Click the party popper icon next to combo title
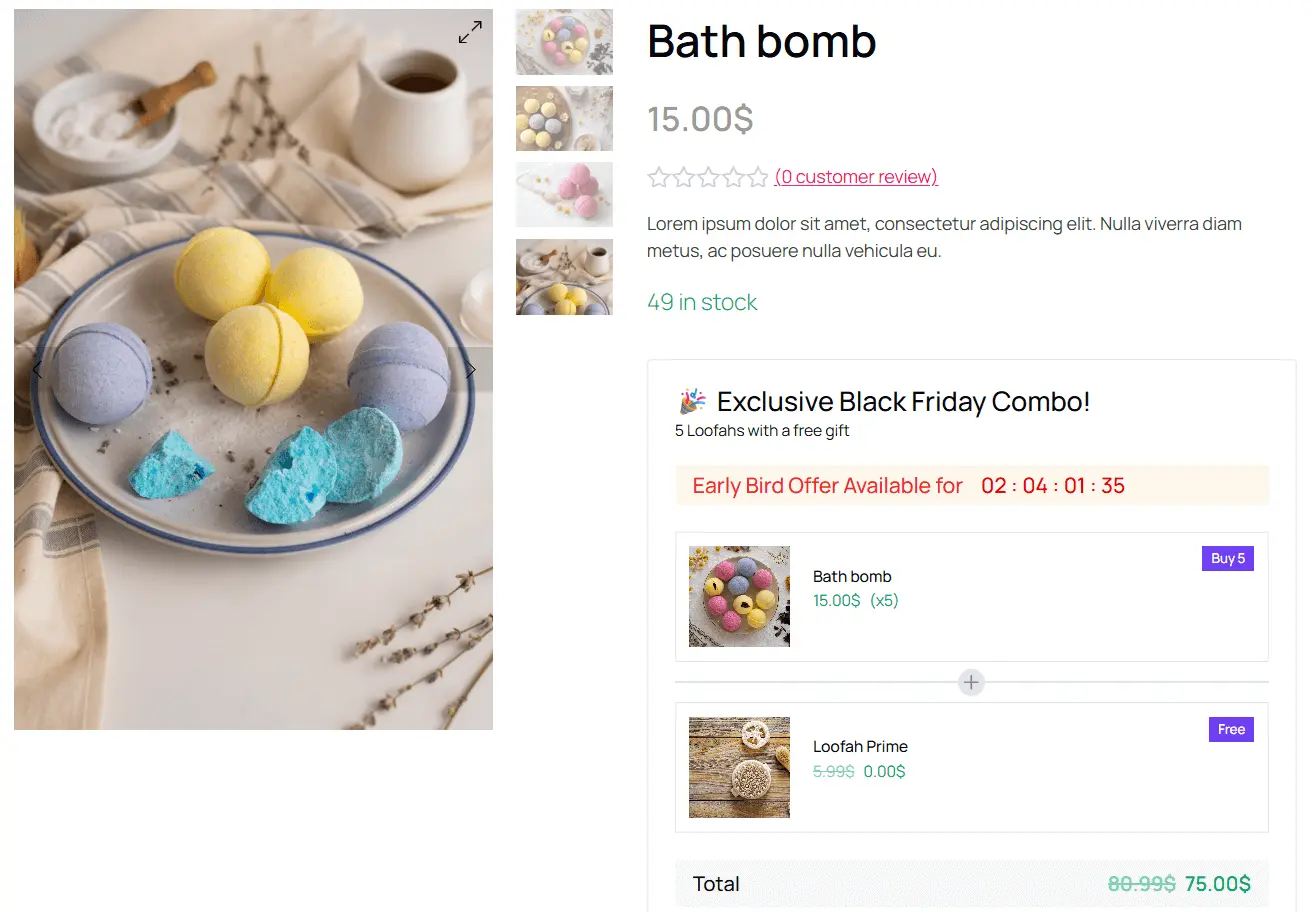This screenshot has height=912, width=1312. [691, 400]
